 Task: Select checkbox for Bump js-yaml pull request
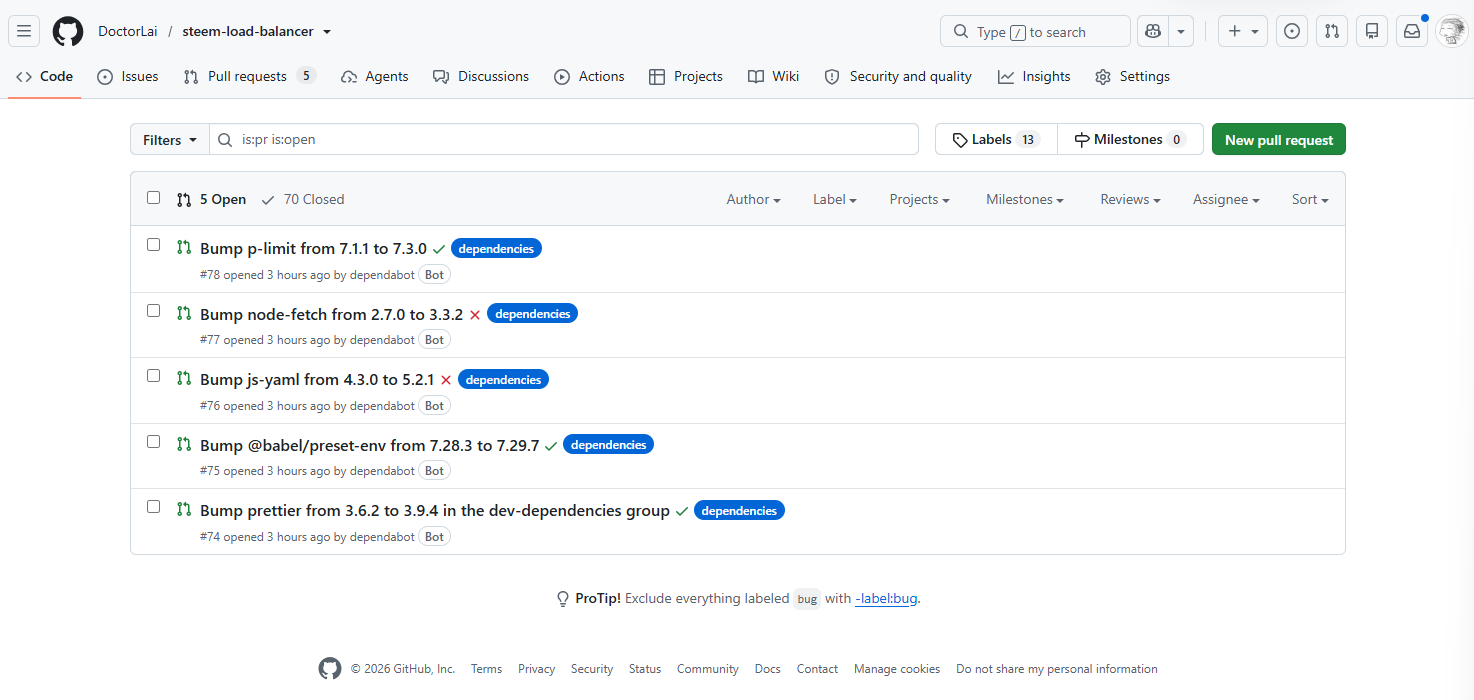coord(153,376)
